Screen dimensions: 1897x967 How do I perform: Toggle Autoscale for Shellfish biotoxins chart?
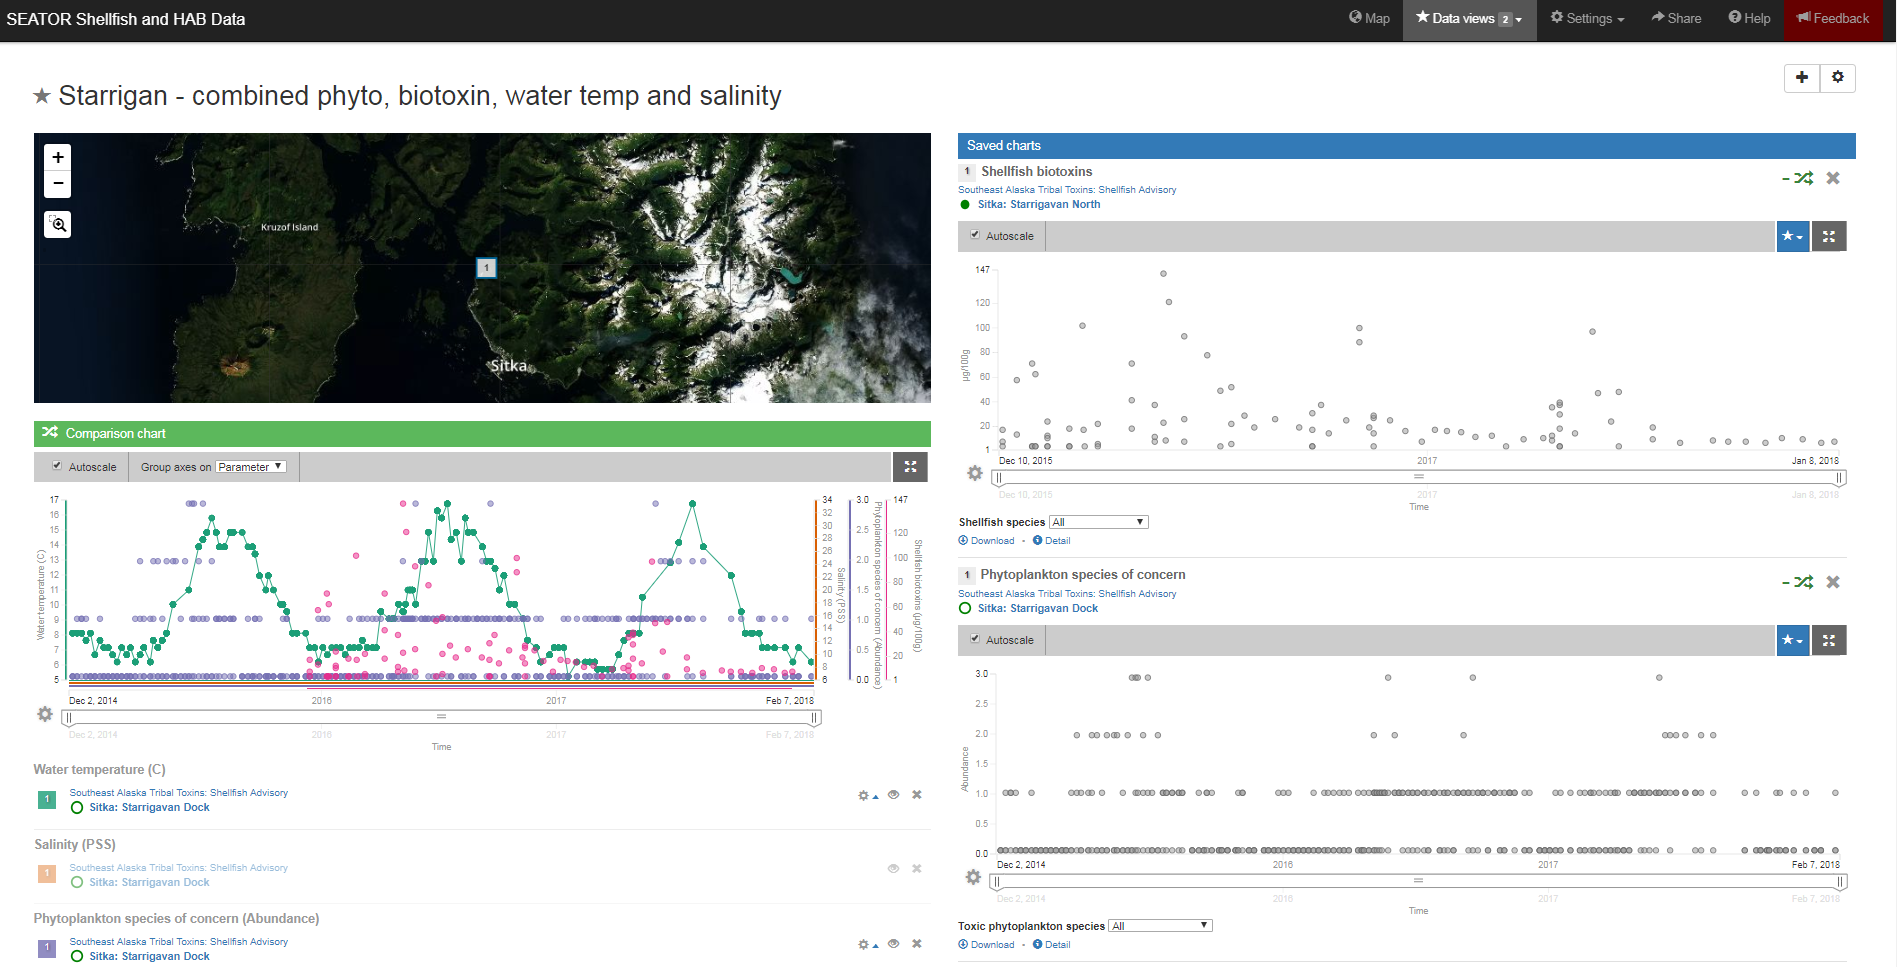tap(975, 235)
